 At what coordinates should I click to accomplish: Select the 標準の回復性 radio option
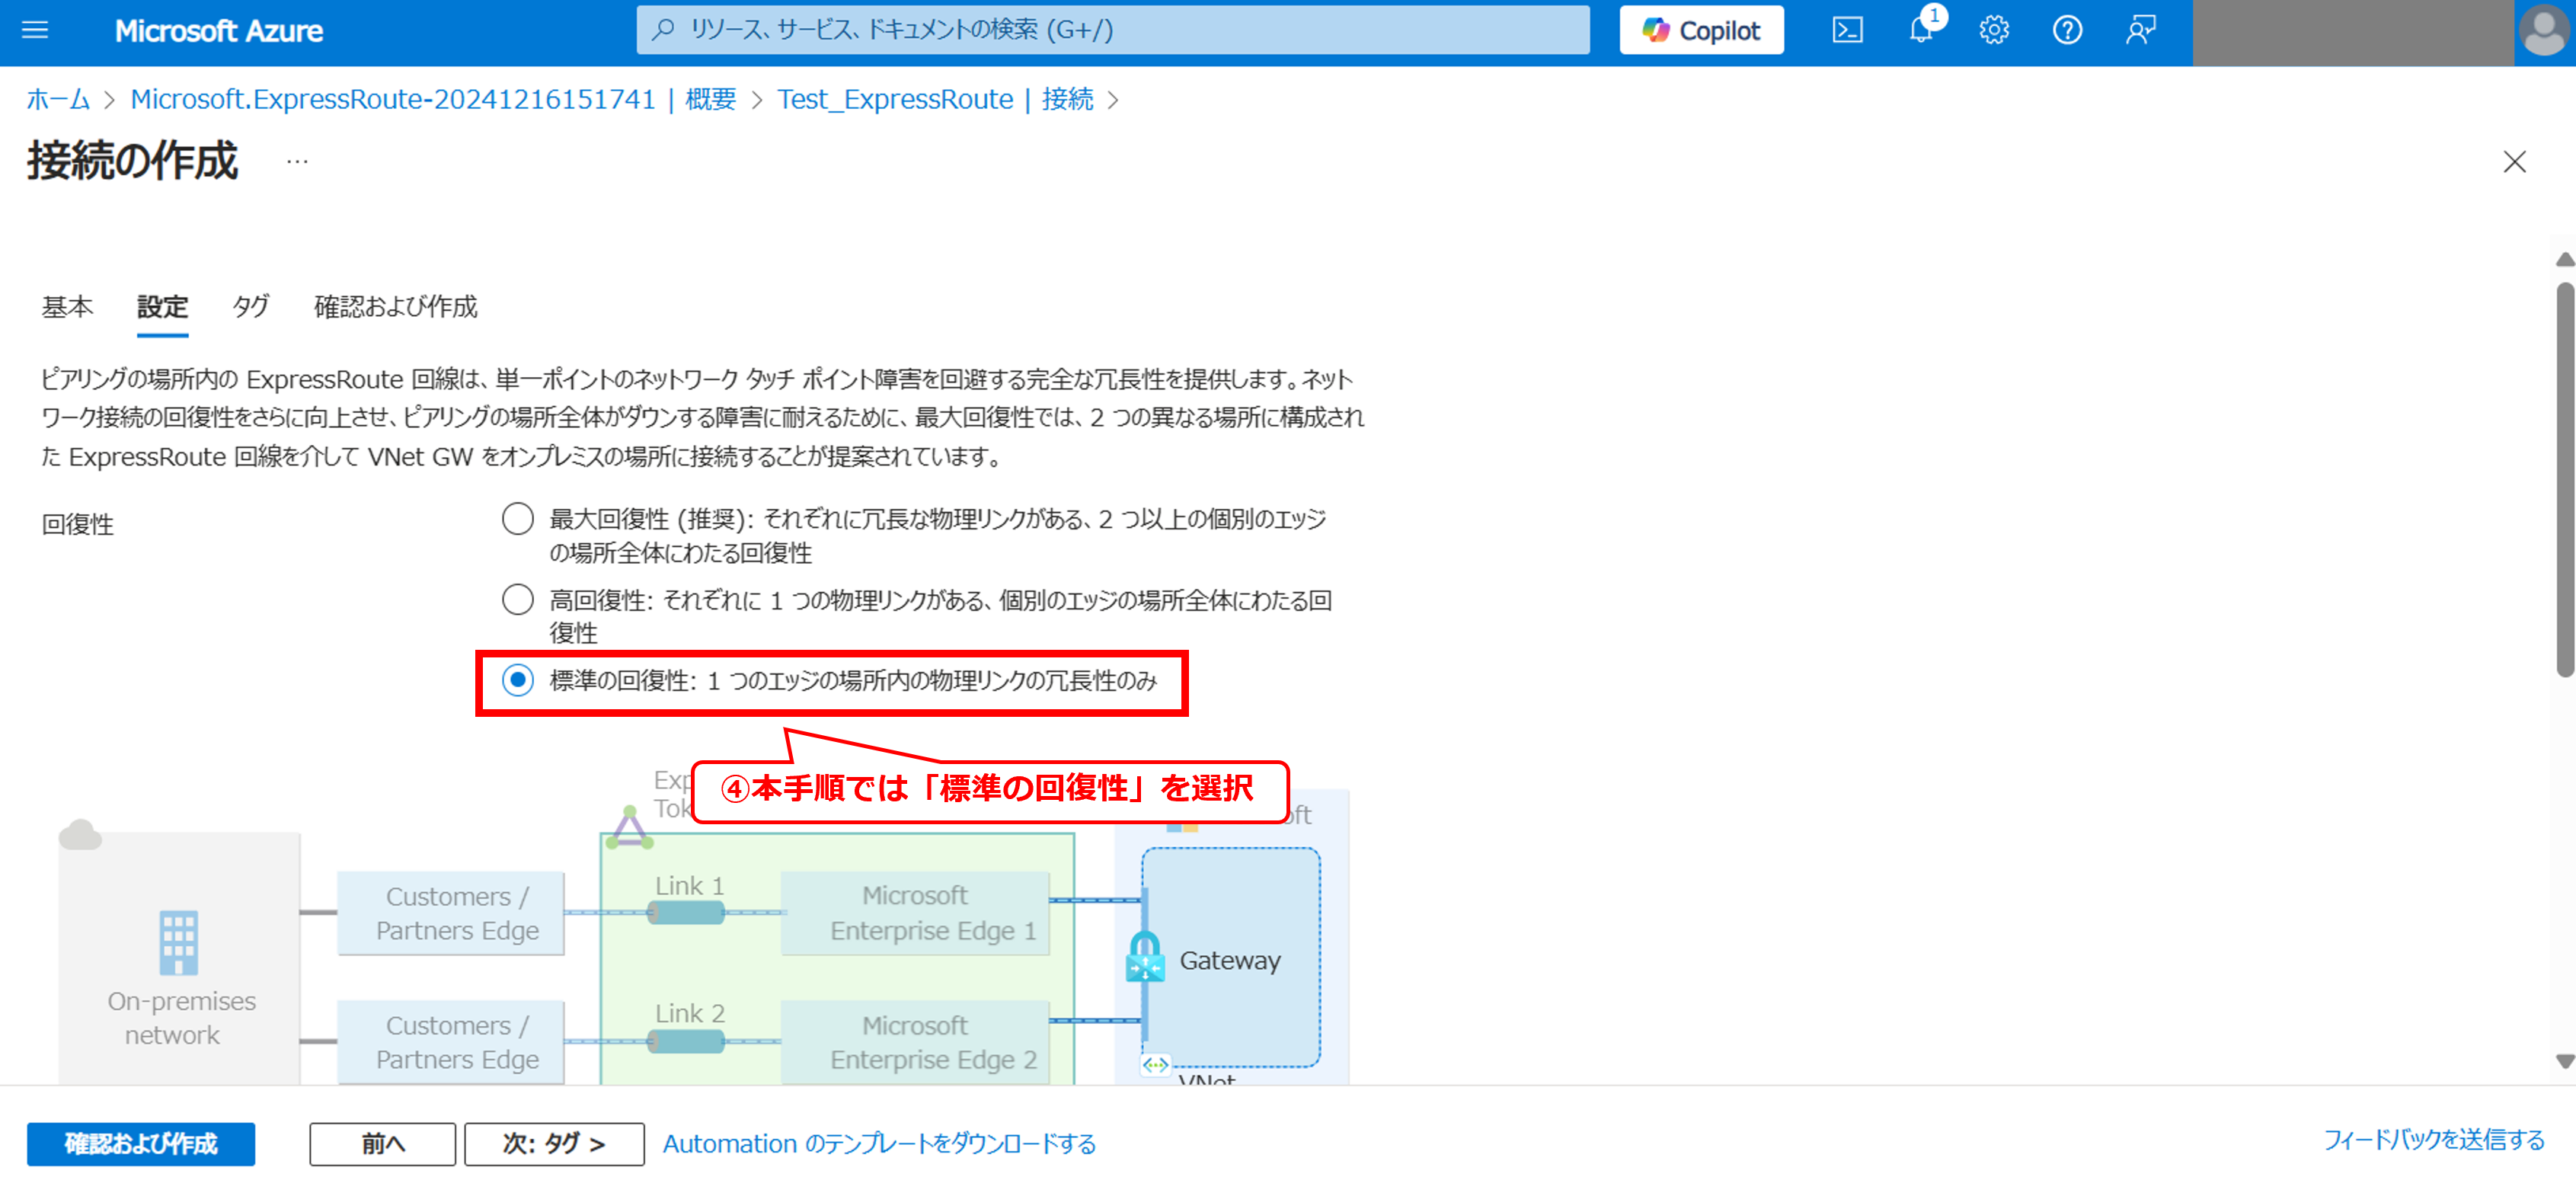click(x=517, y=681)
